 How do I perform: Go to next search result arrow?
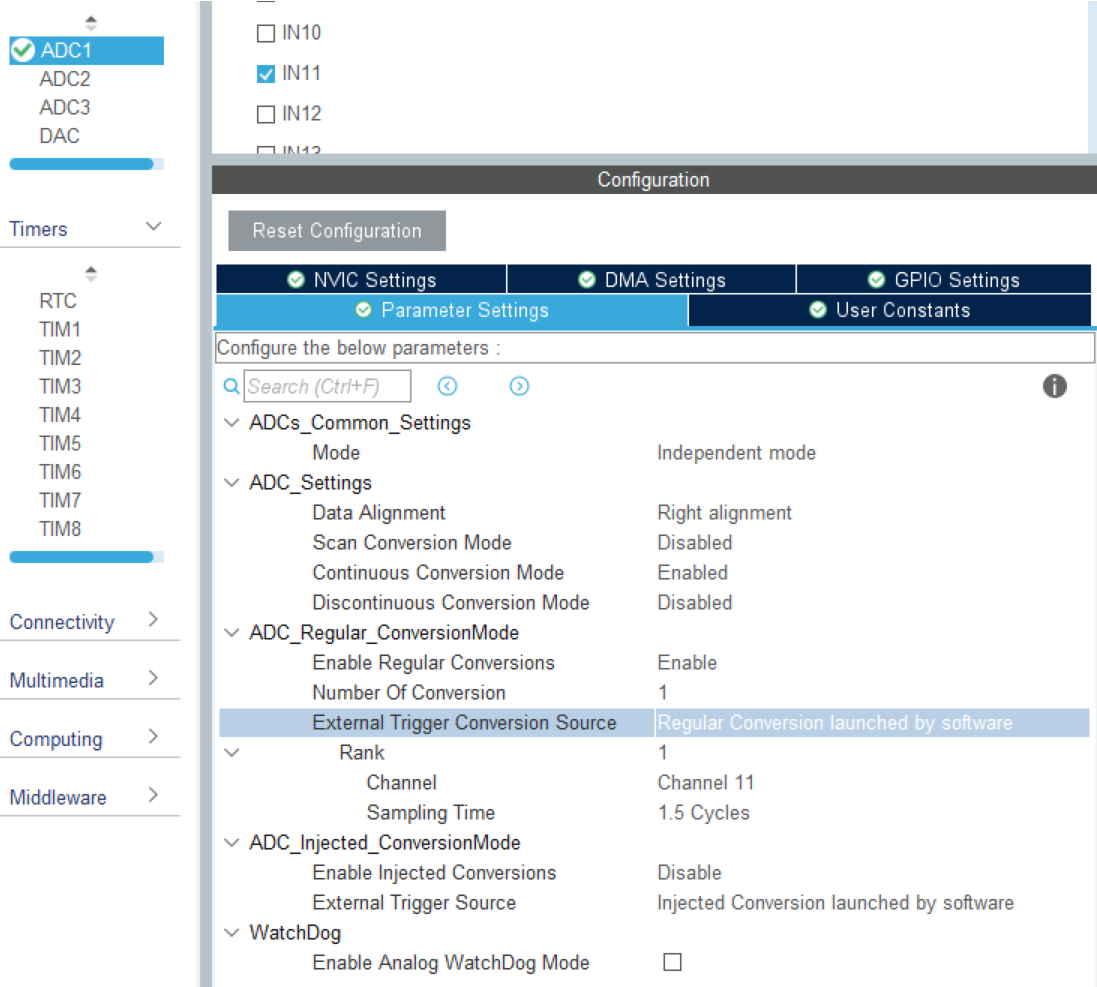[519, 386]
